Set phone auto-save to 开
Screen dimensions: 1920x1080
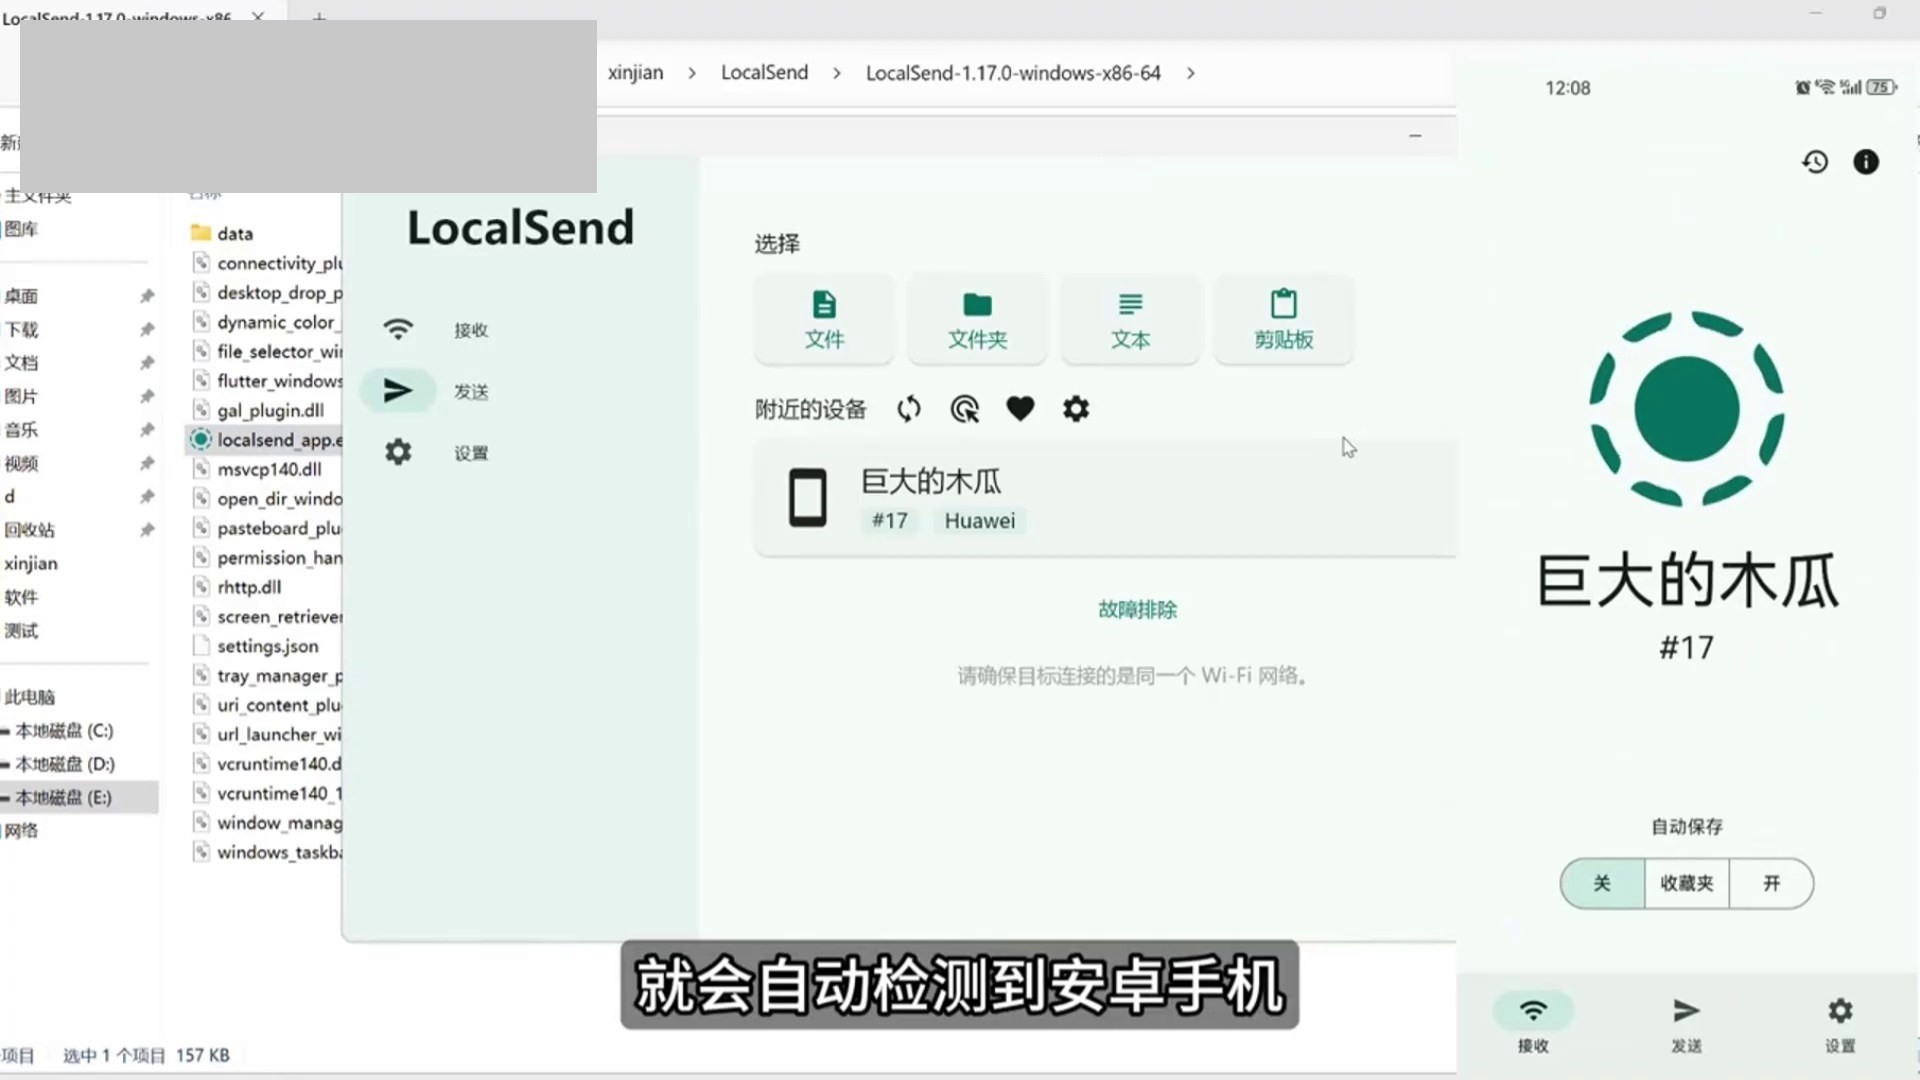click(x=1771, y=883)
